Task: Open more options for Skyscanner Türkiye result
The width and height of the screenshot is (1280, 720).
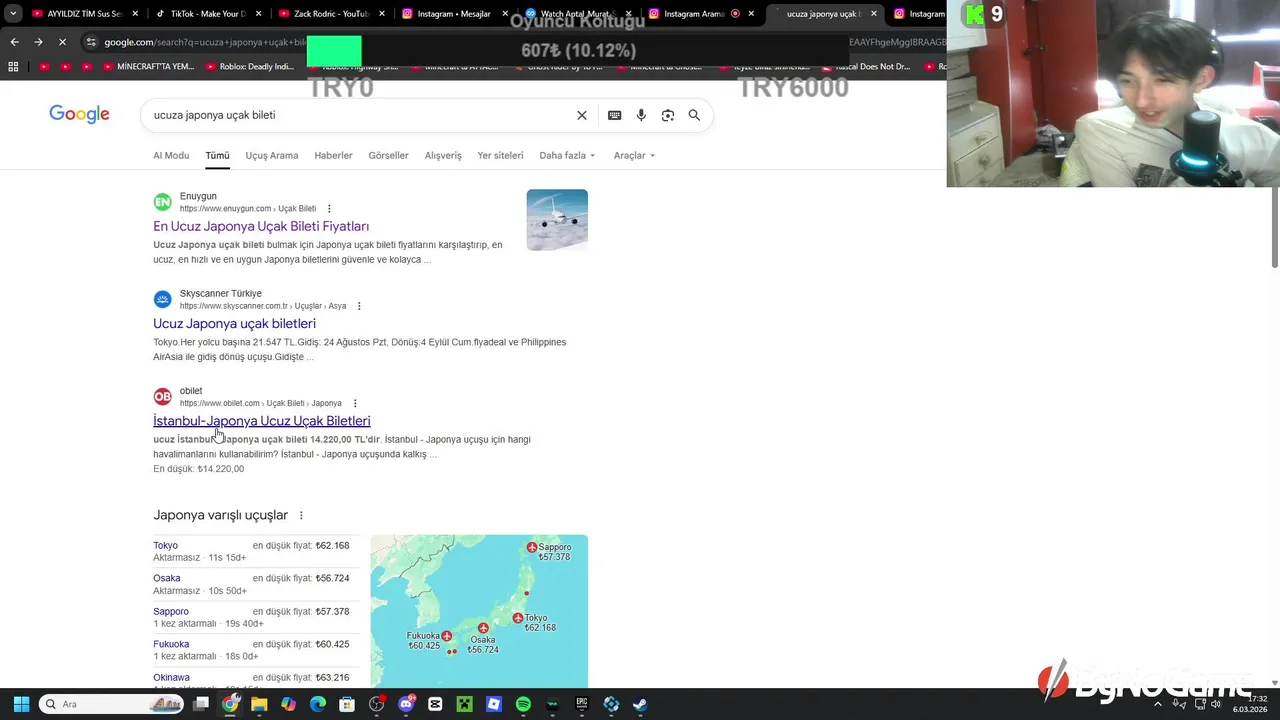Action: [359, 306]
